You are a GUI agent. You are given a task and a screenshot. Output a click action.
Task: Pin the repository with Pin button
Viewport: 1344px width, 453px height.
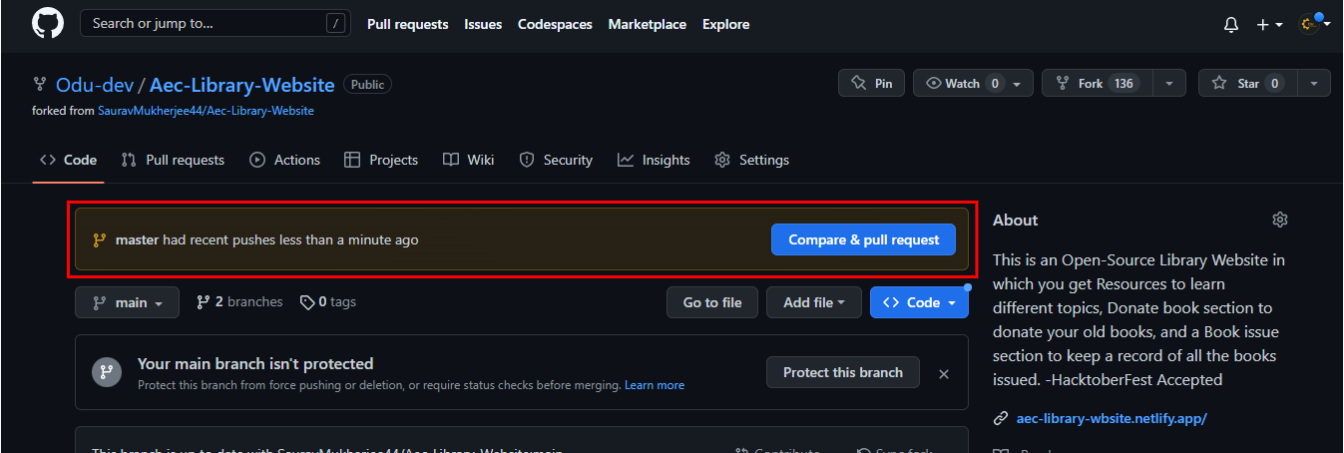coord(871,83)
